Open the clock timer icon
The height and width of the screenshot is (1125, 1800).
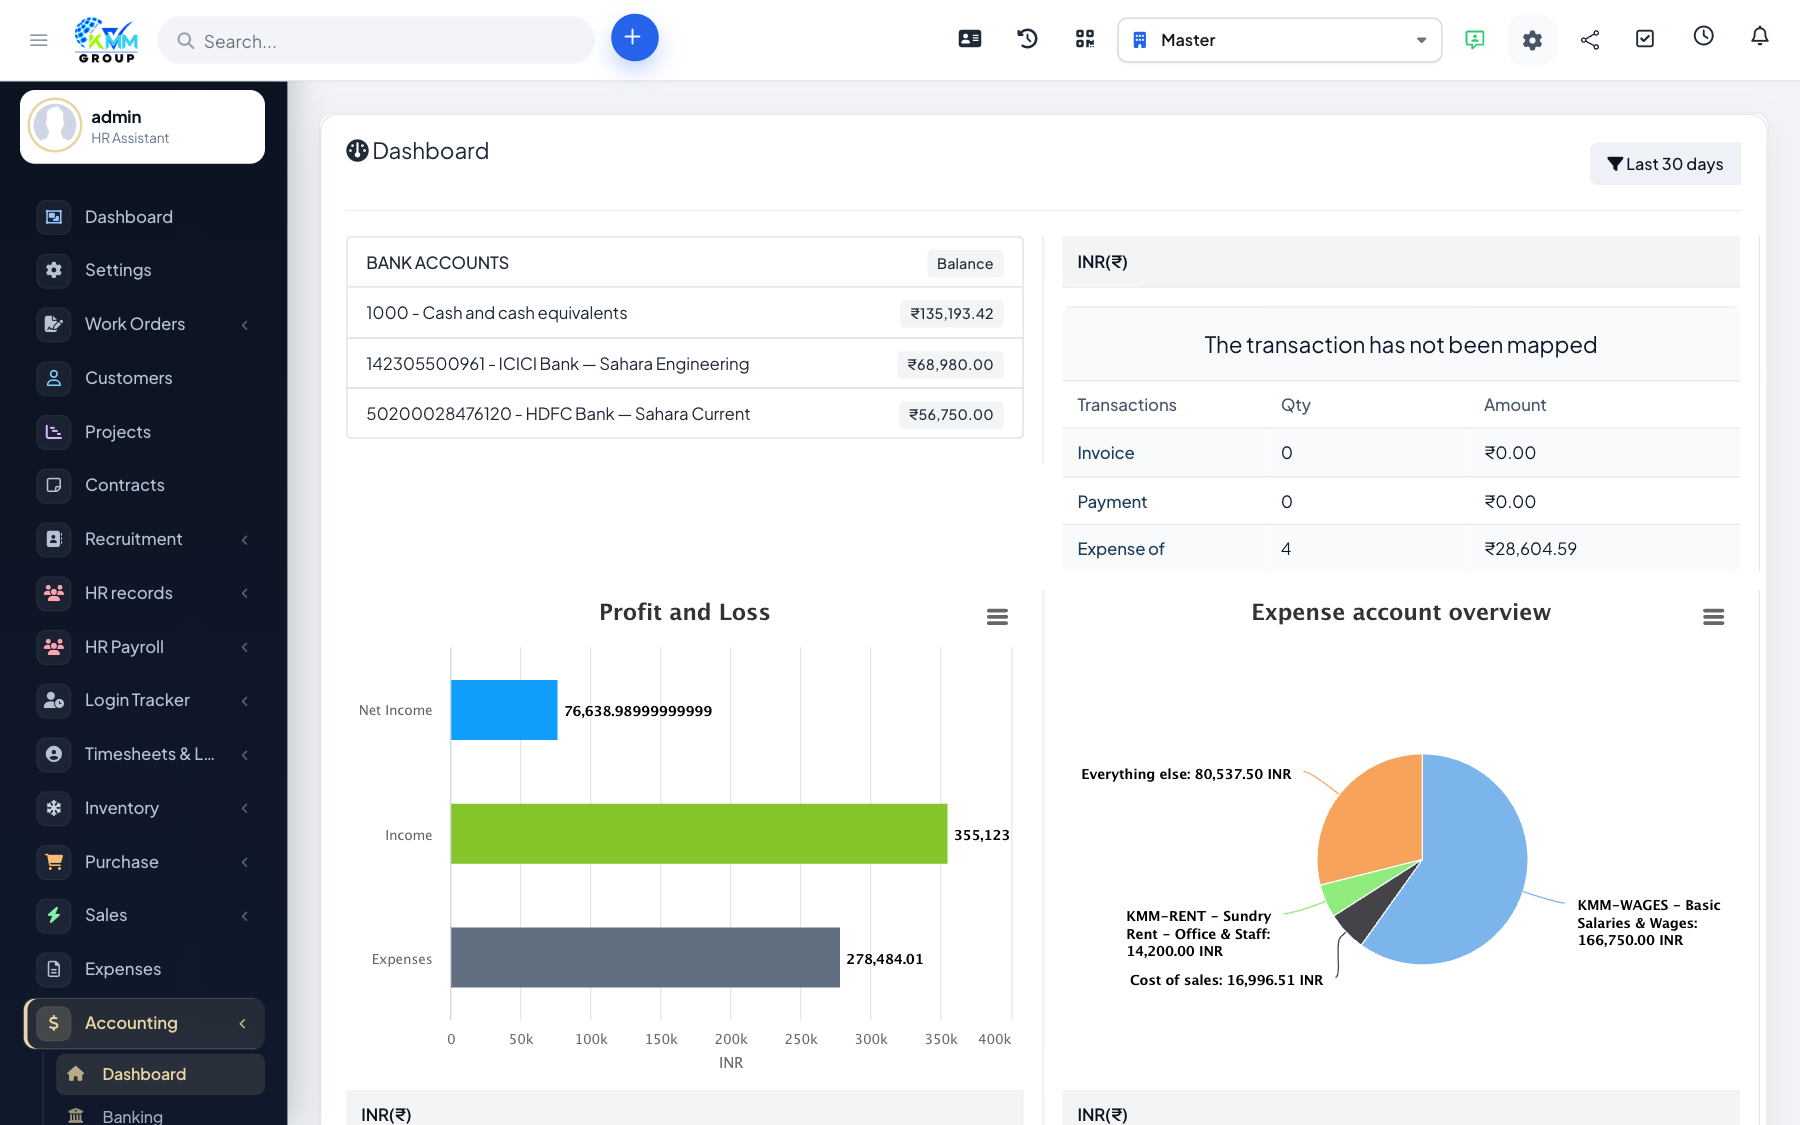pyautogui.click(x=1703, y=37)
